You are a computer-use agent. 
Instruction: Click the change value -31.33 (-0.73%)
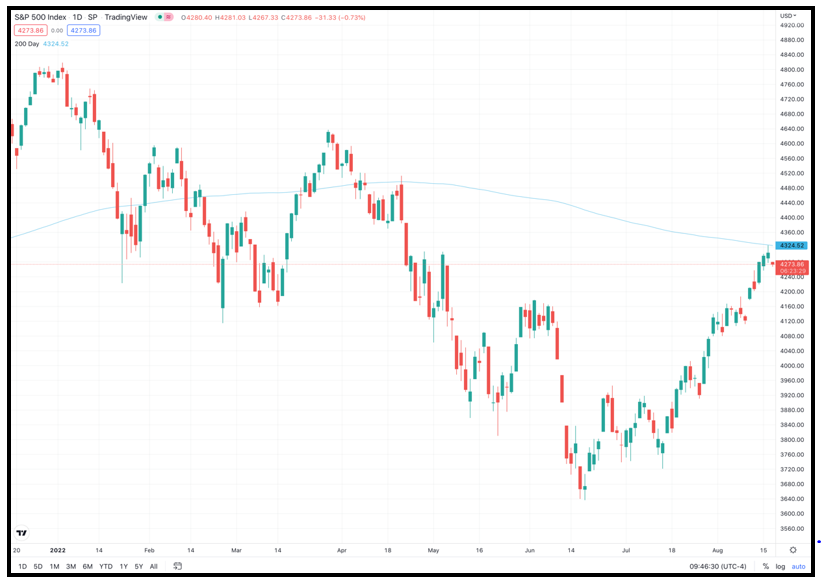(x=341, y=17)
